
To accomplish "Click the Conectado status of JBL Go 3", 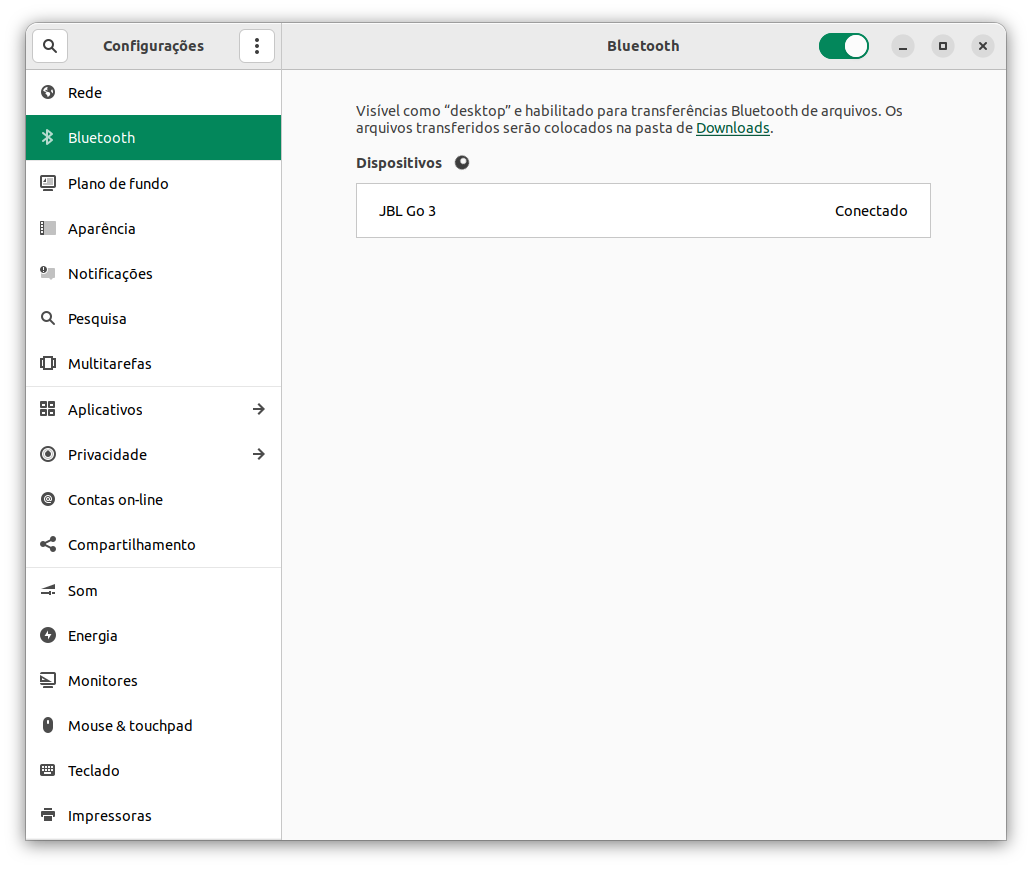I will [871, 211].
